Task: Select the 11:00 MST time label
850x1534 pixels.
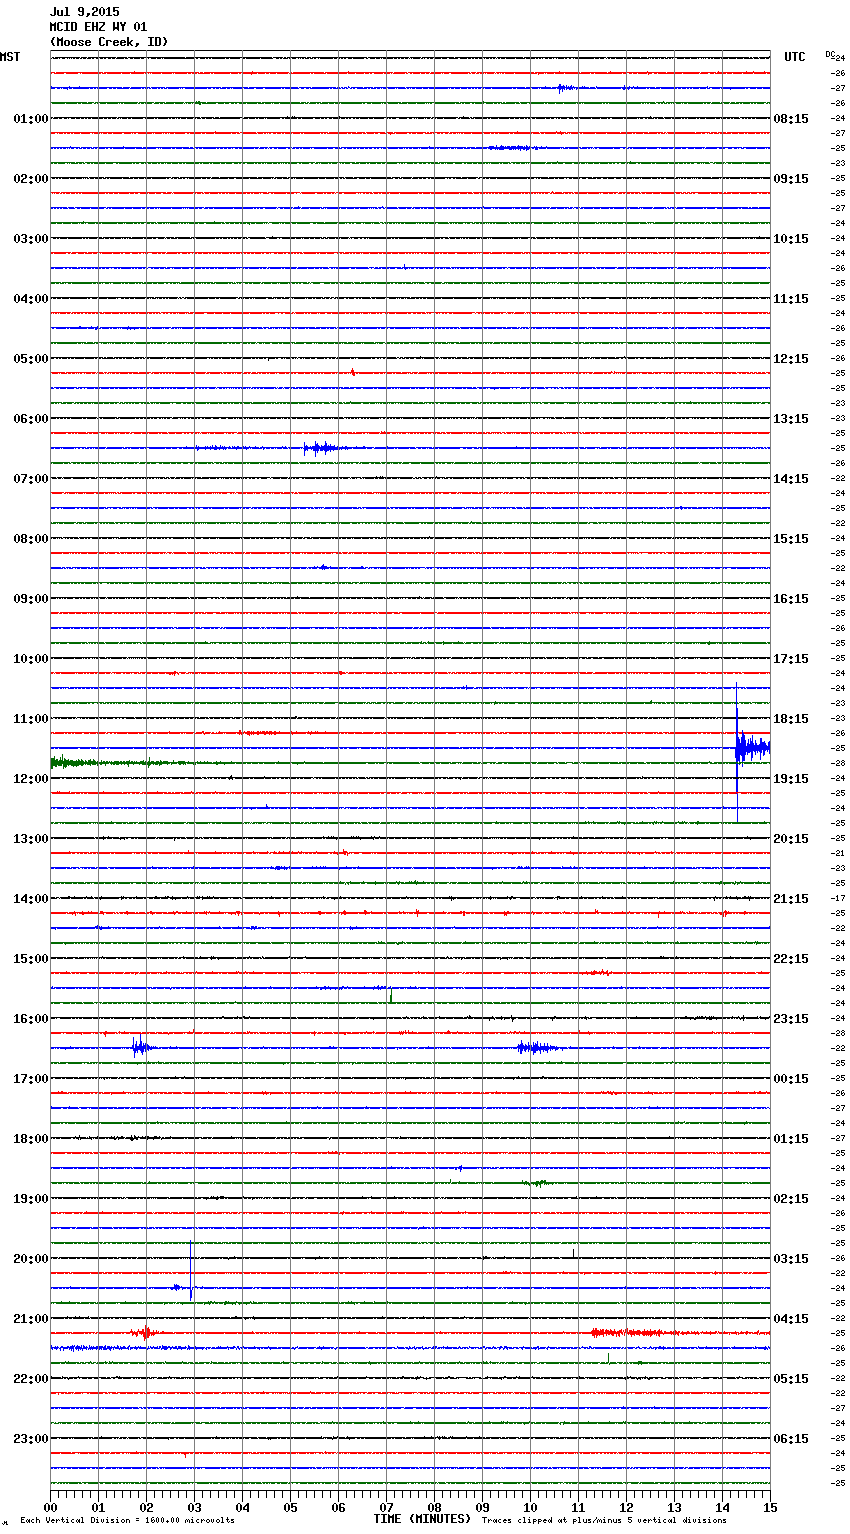Action: pos(31,719)
